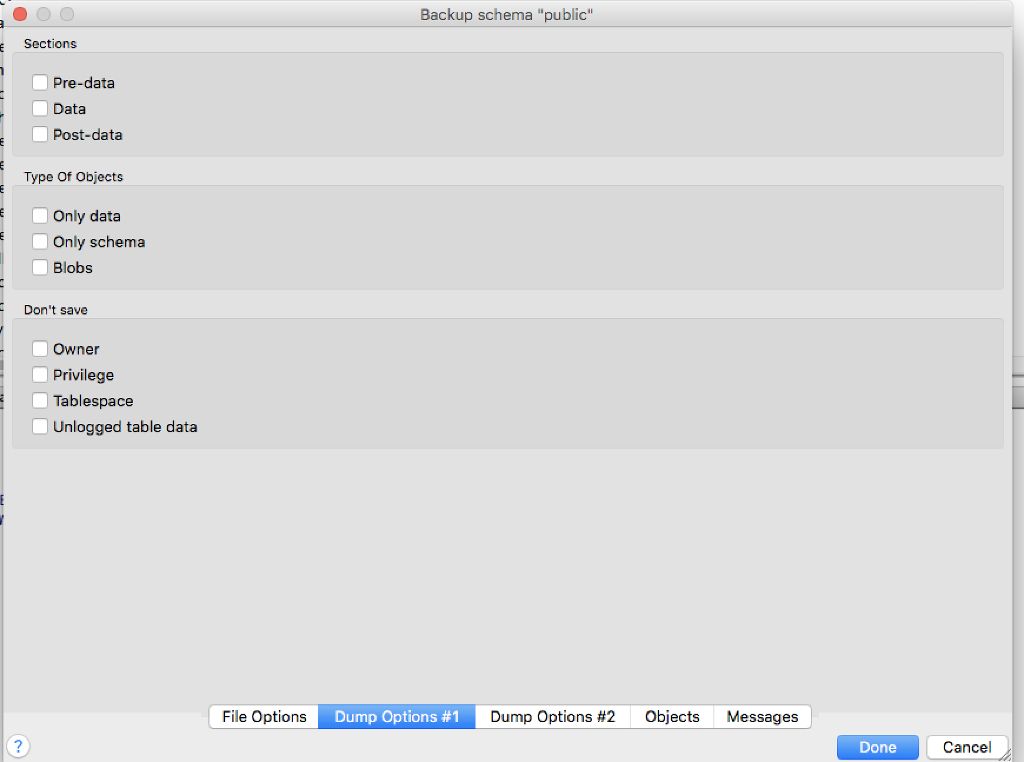
Task: Check the Only data option
Action: 39,215
